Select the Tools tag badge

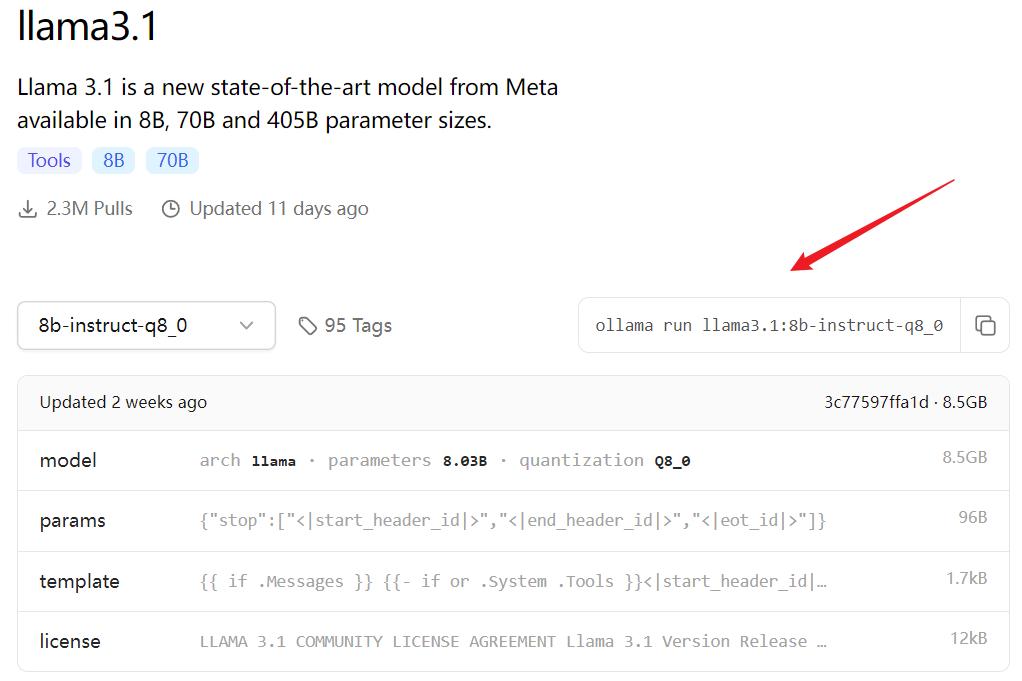click(49, 160)
